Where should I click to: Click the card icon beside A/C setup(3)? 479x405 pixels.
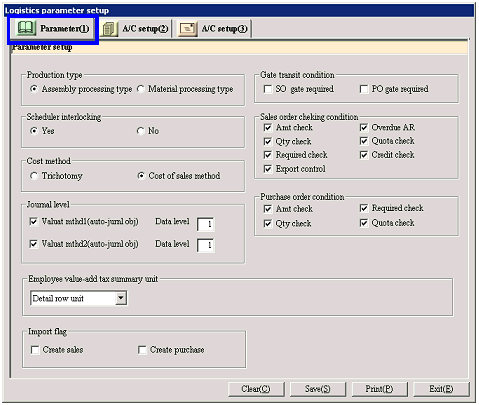[187, 29]
